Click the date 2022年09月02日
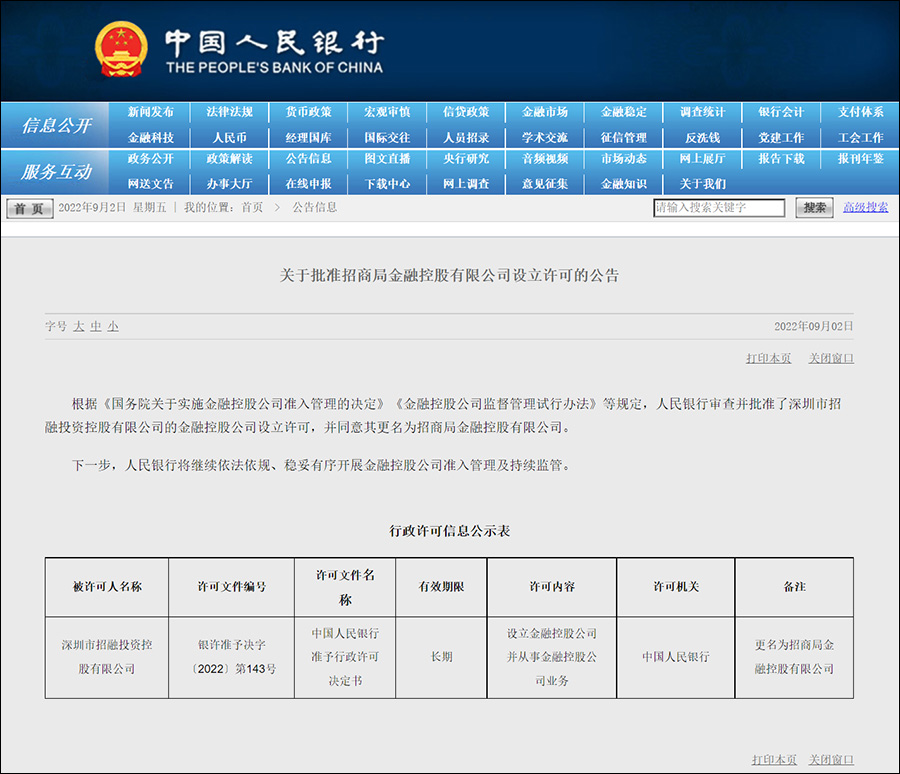The width and height of the screenshot is (900, 774). click(814, 327)
